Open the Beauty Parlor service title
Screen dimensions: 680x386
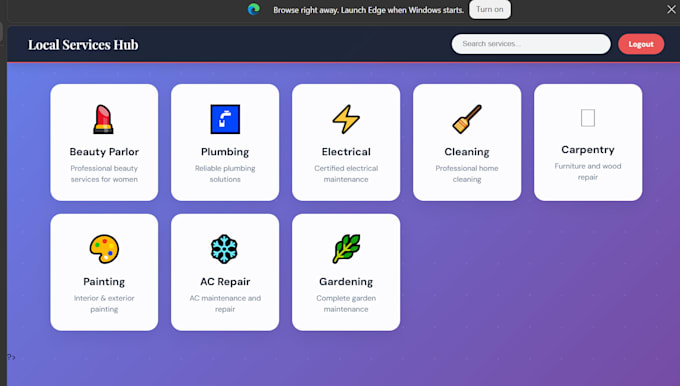point(104,152)
